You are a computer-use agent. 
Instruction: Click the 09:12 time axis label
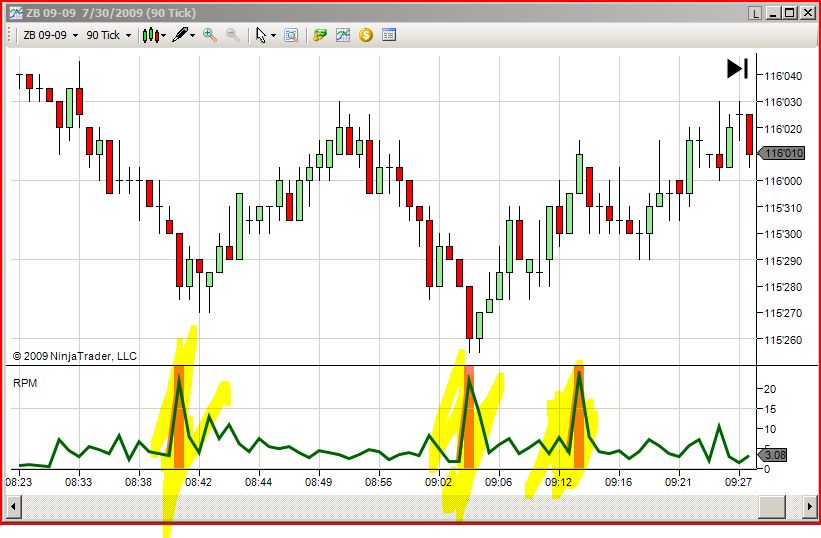(558, 482)
